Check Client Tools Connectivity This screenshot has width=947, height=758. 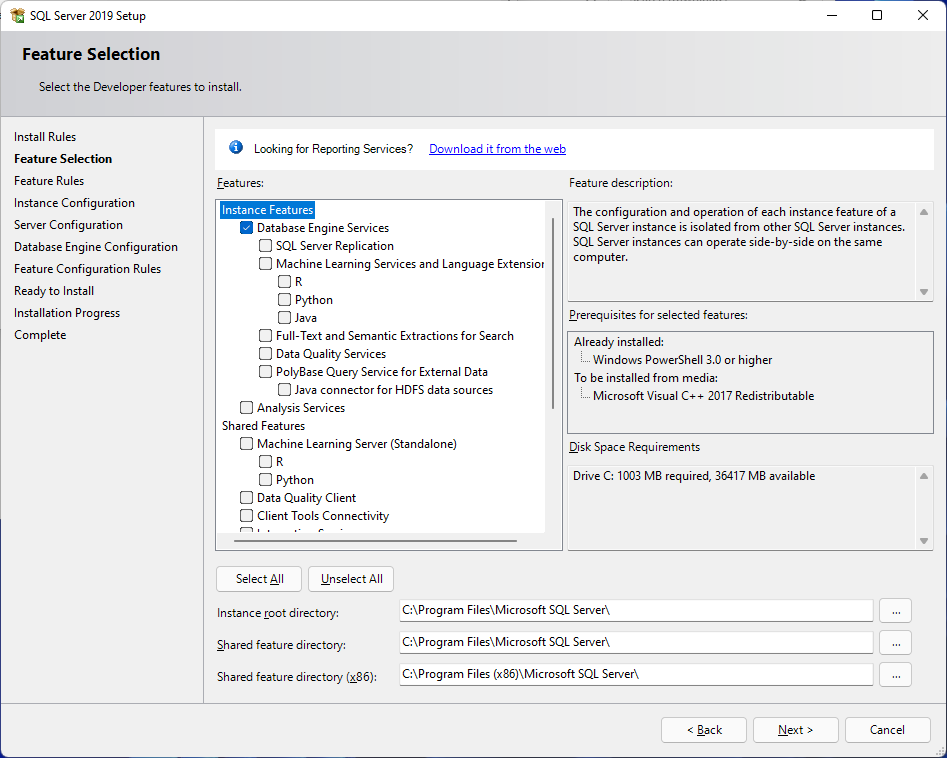click(246, 516)
